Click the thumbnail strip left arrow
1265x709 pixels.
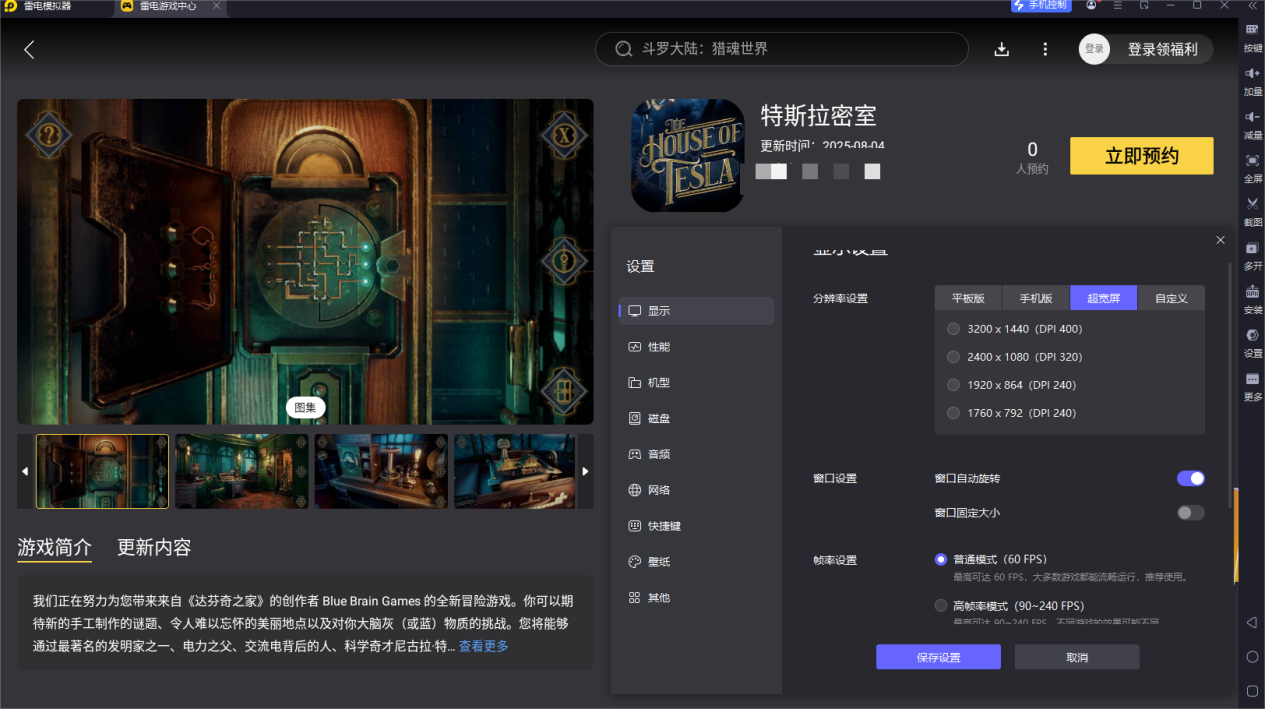[25, 471]
